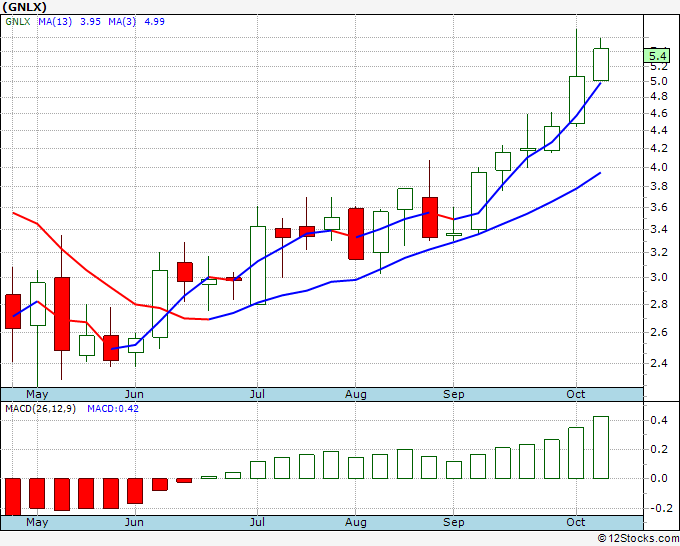The height and width of the screenshot is (546, 680).
Task: Select the -0.2 label on MACD axis
Action: [x=661, y=508]
